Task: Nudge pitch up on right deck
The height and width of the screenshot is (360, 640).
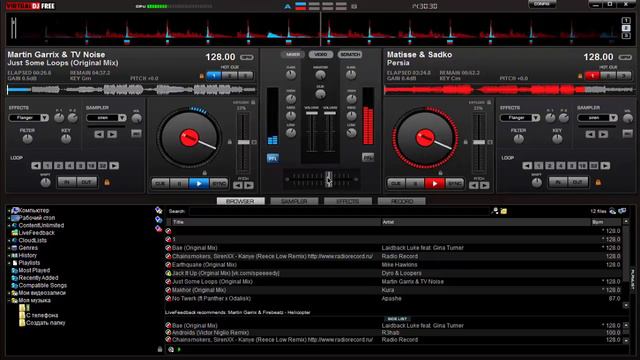Action: (485, 186)
